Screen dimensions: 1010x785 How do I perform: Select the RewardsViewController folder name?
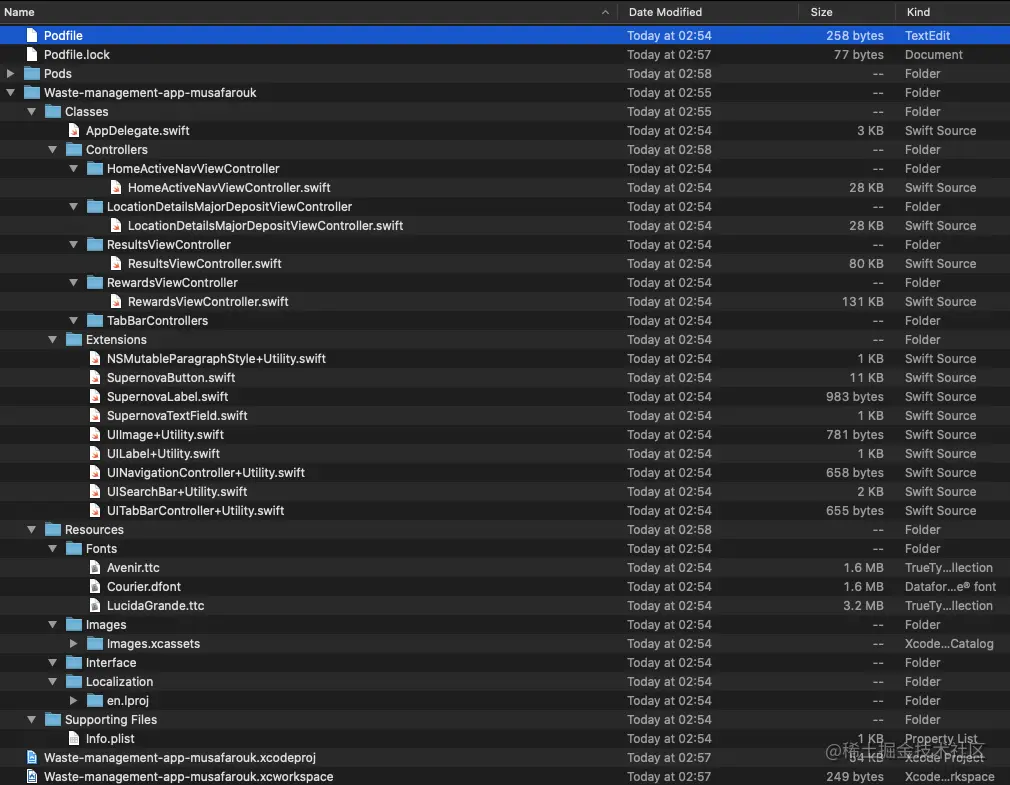[172, 283]
